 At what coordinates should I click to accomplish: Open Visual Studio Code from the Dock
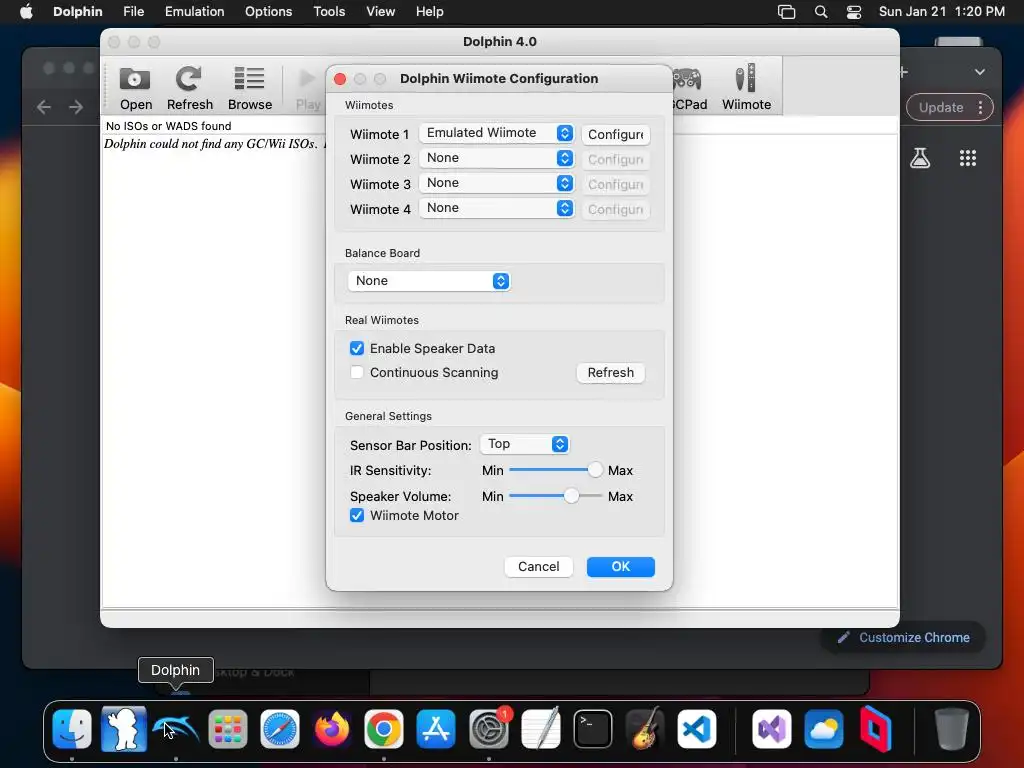click(697, 728)
